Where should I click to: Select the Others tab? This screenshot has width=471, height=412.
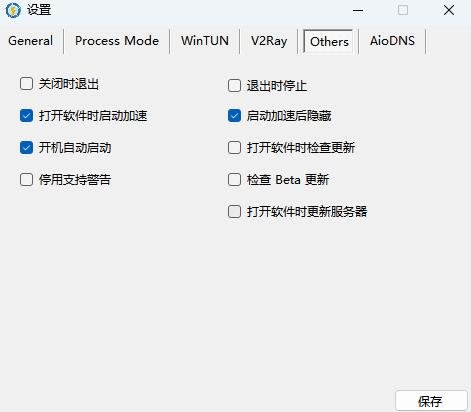(x=329, y=42)
